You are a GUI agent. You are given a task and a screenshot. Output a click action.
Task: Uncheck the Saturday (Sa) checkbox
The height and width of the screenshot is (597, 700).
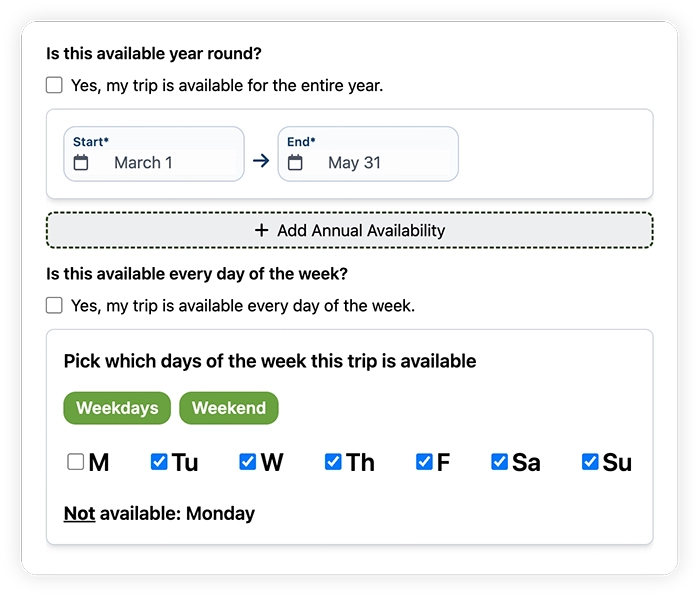coord(499,462)
